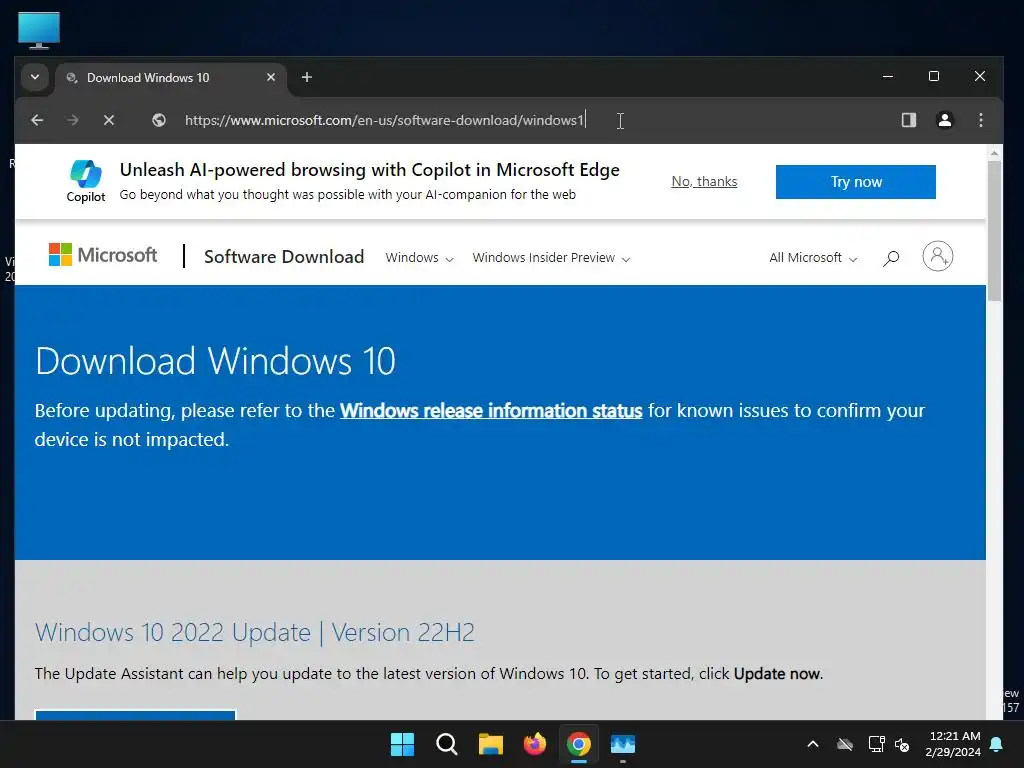The height and width of the screenshot is (768, 1024).
Task: Open Chrome side panel
Action: [x=908, y=120]
